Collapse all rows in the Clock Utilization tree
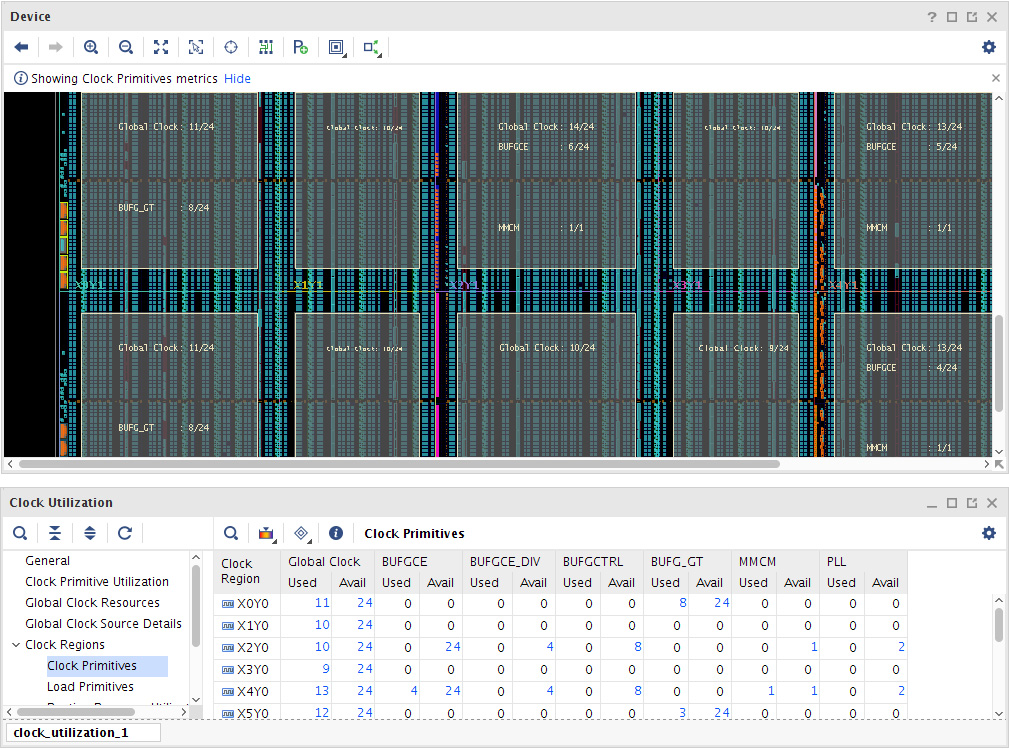The width and height of the screenshot is (1010, 749). pyautogui.click(x=55, y=532)
